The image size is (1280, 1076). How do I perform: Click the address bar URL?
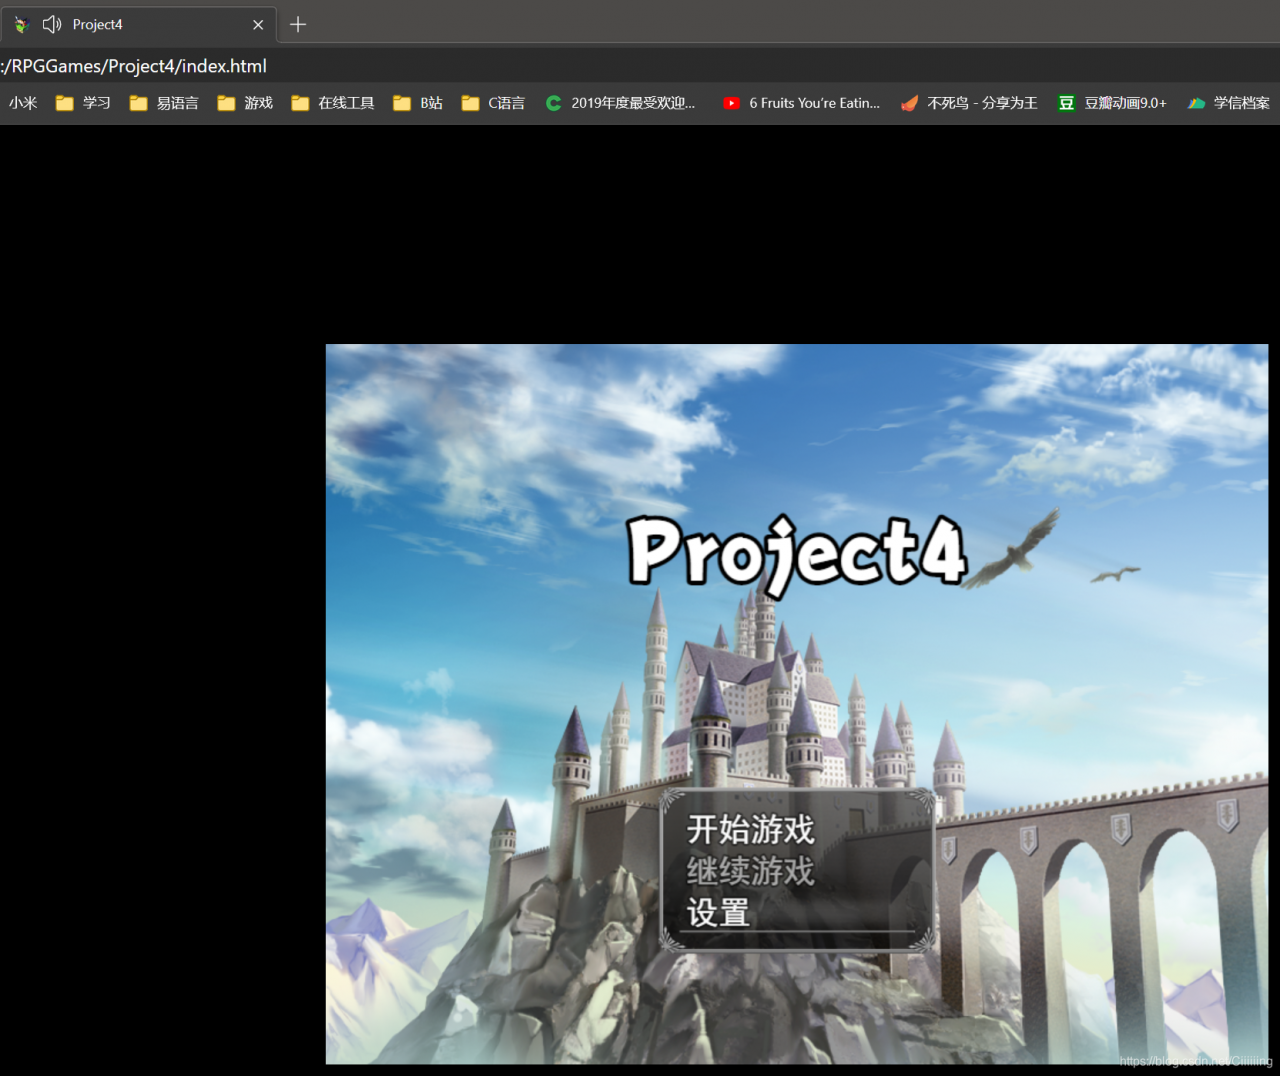[134, 66]
